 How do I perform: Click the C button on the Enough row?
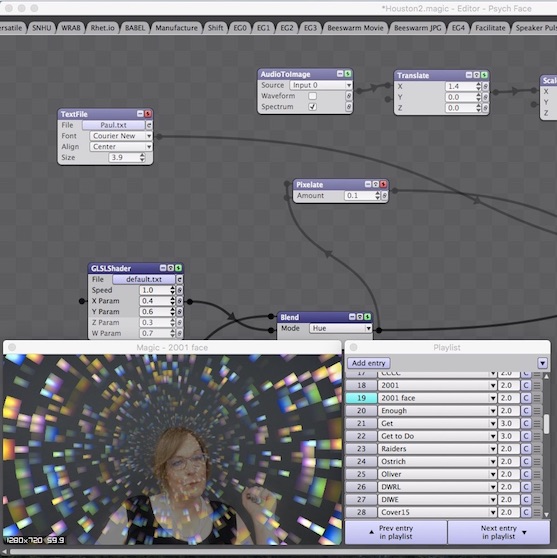[x=526, y=410]
